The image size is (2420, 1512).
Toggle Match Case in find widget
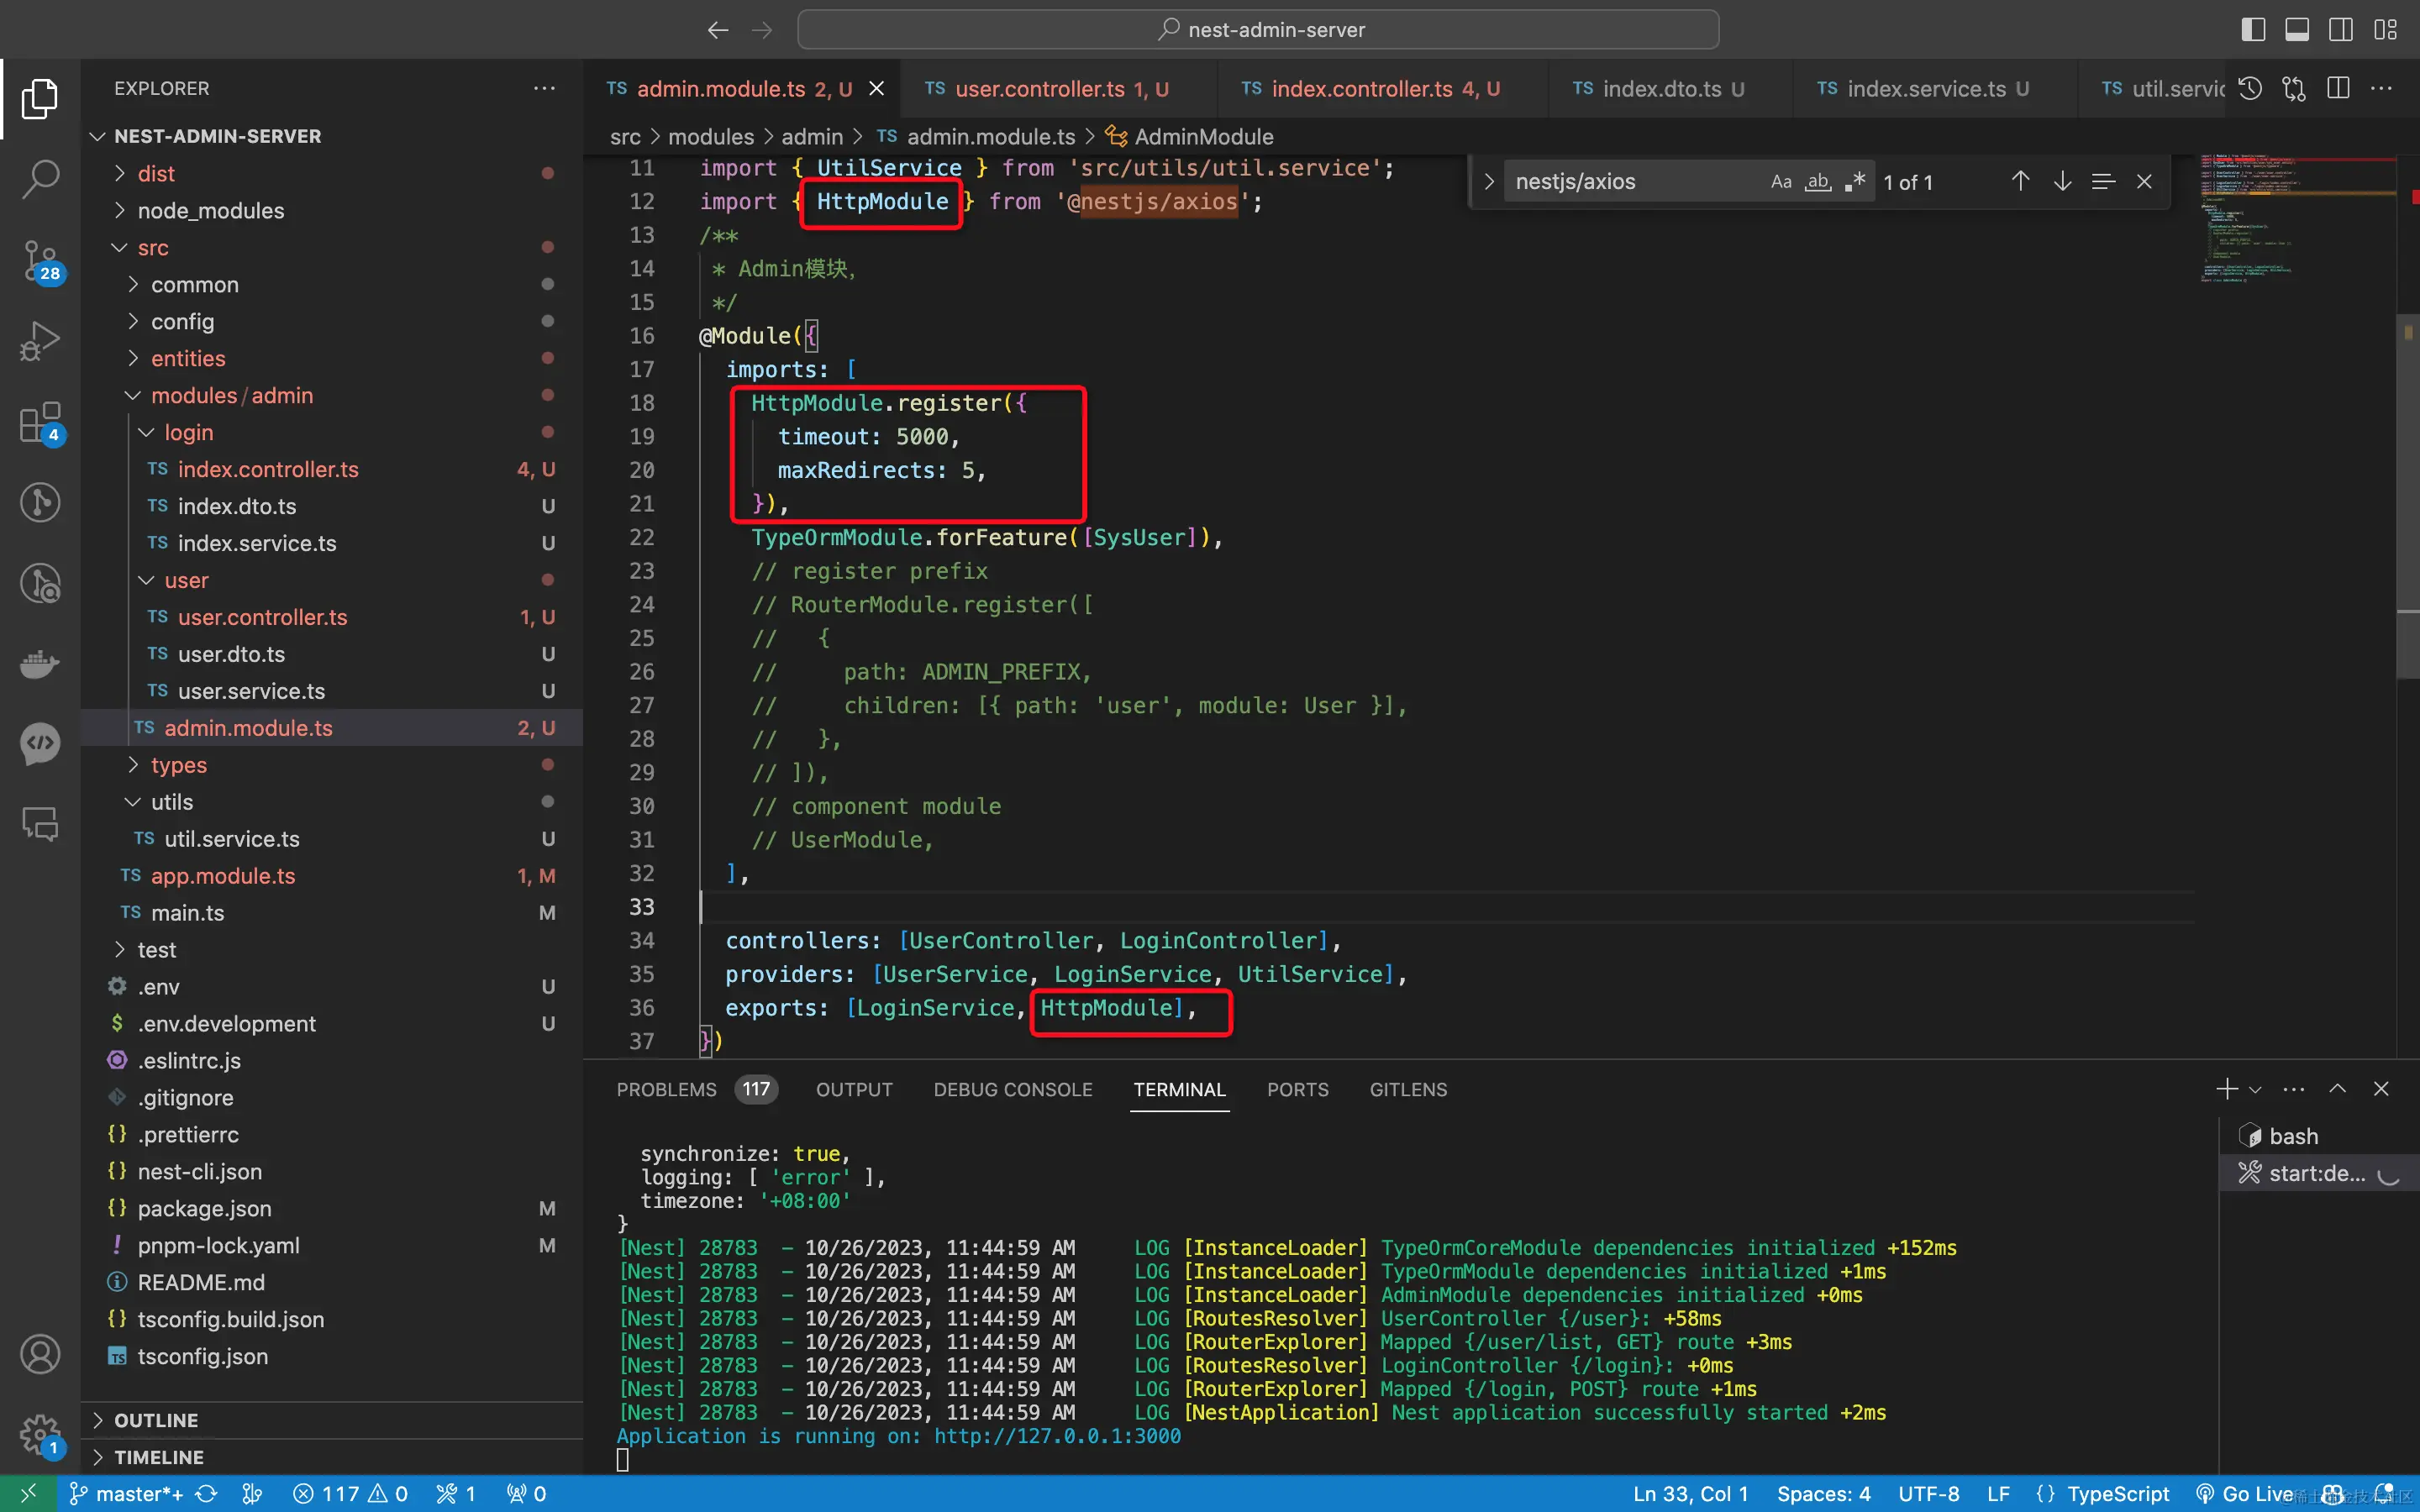pos(1781,181)
